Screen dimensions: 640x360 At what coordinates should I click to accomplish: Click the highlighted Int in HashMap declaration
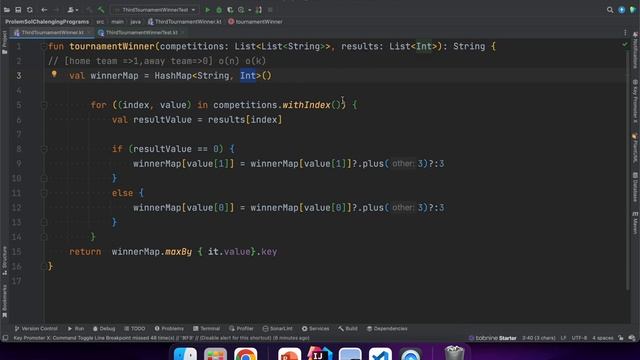click(248, 76)
